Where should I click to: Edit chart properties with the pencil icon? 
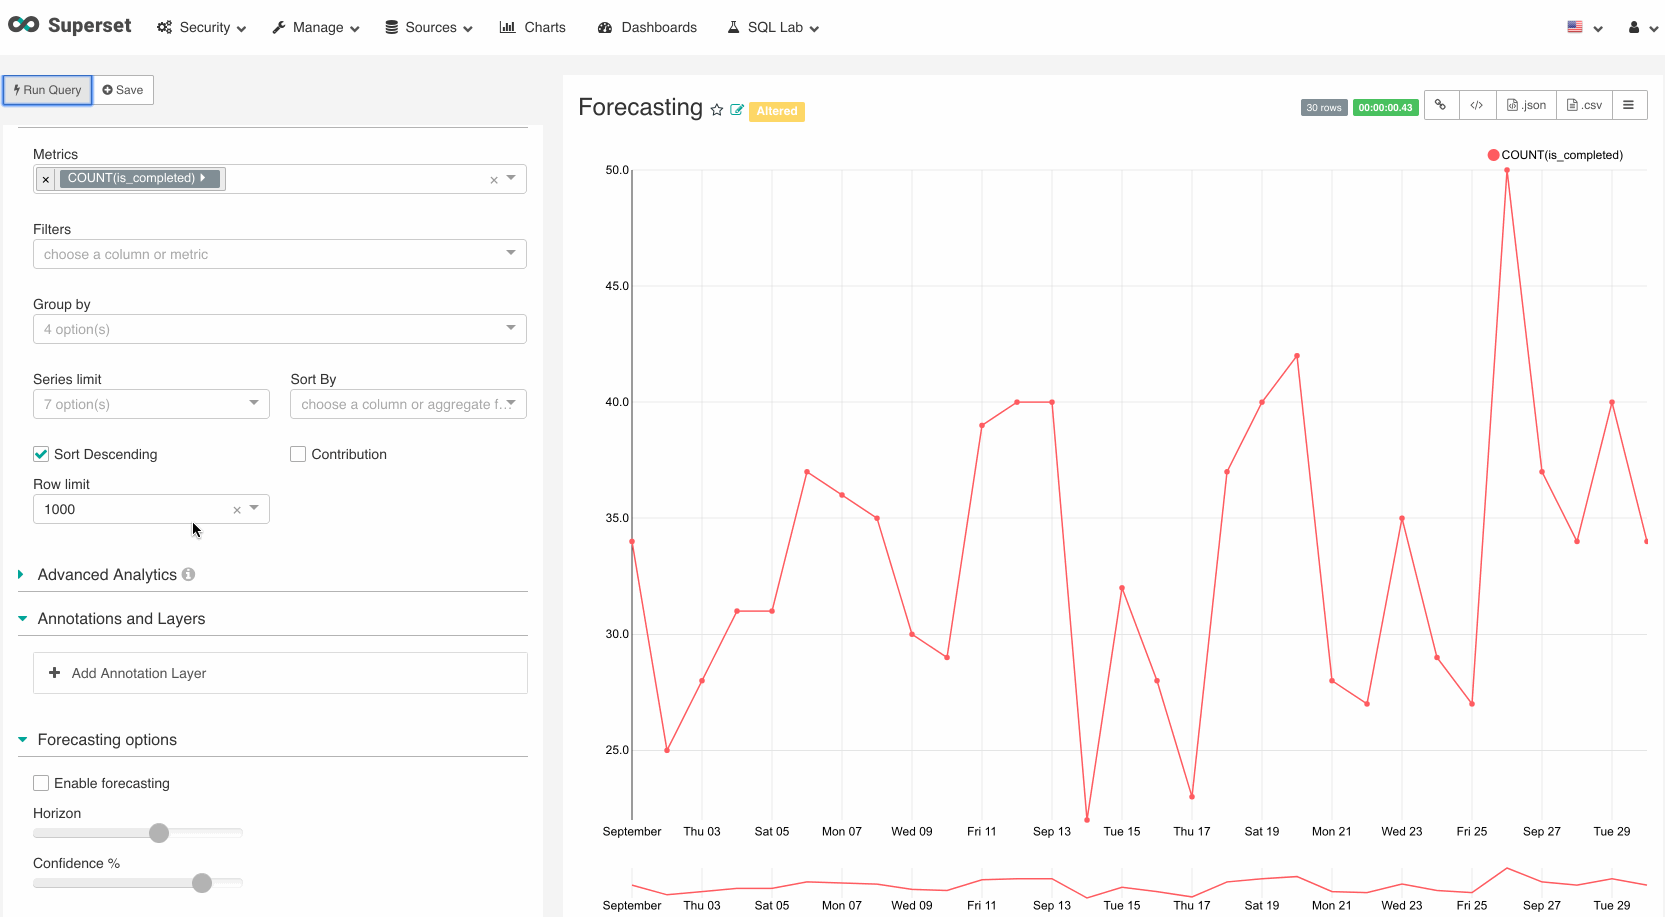737,110
